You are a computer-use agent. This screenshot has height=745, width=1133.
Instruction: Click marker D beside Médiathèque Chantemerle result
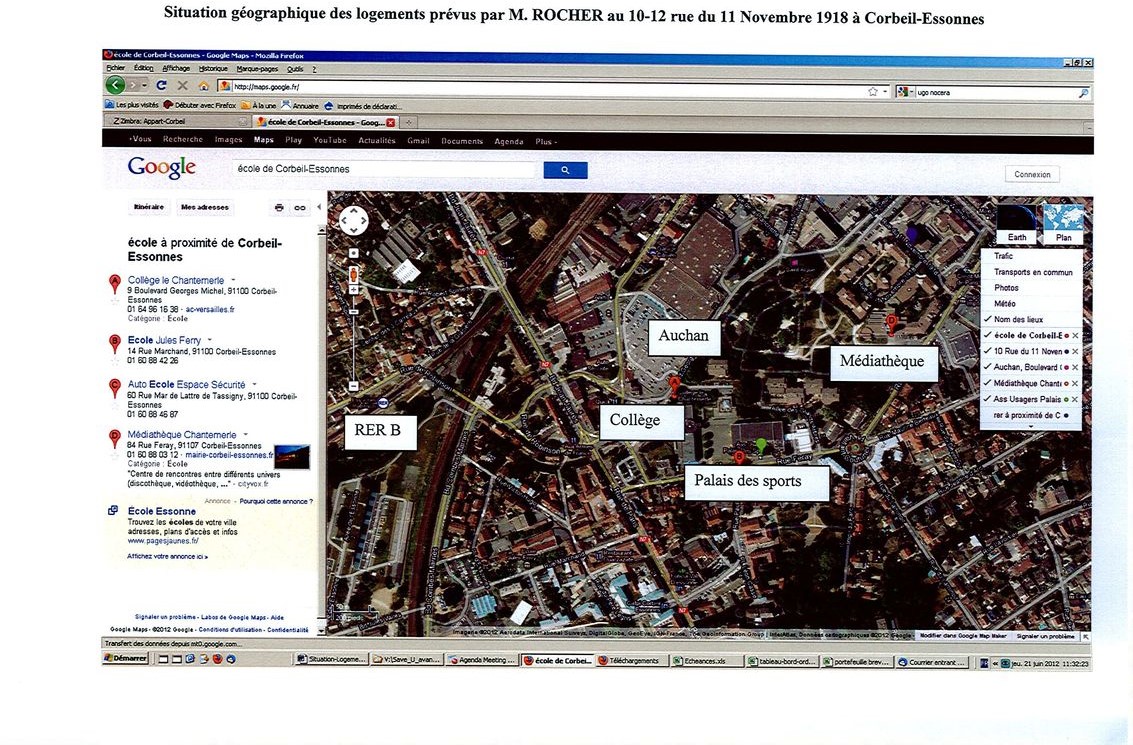[114, 438]
